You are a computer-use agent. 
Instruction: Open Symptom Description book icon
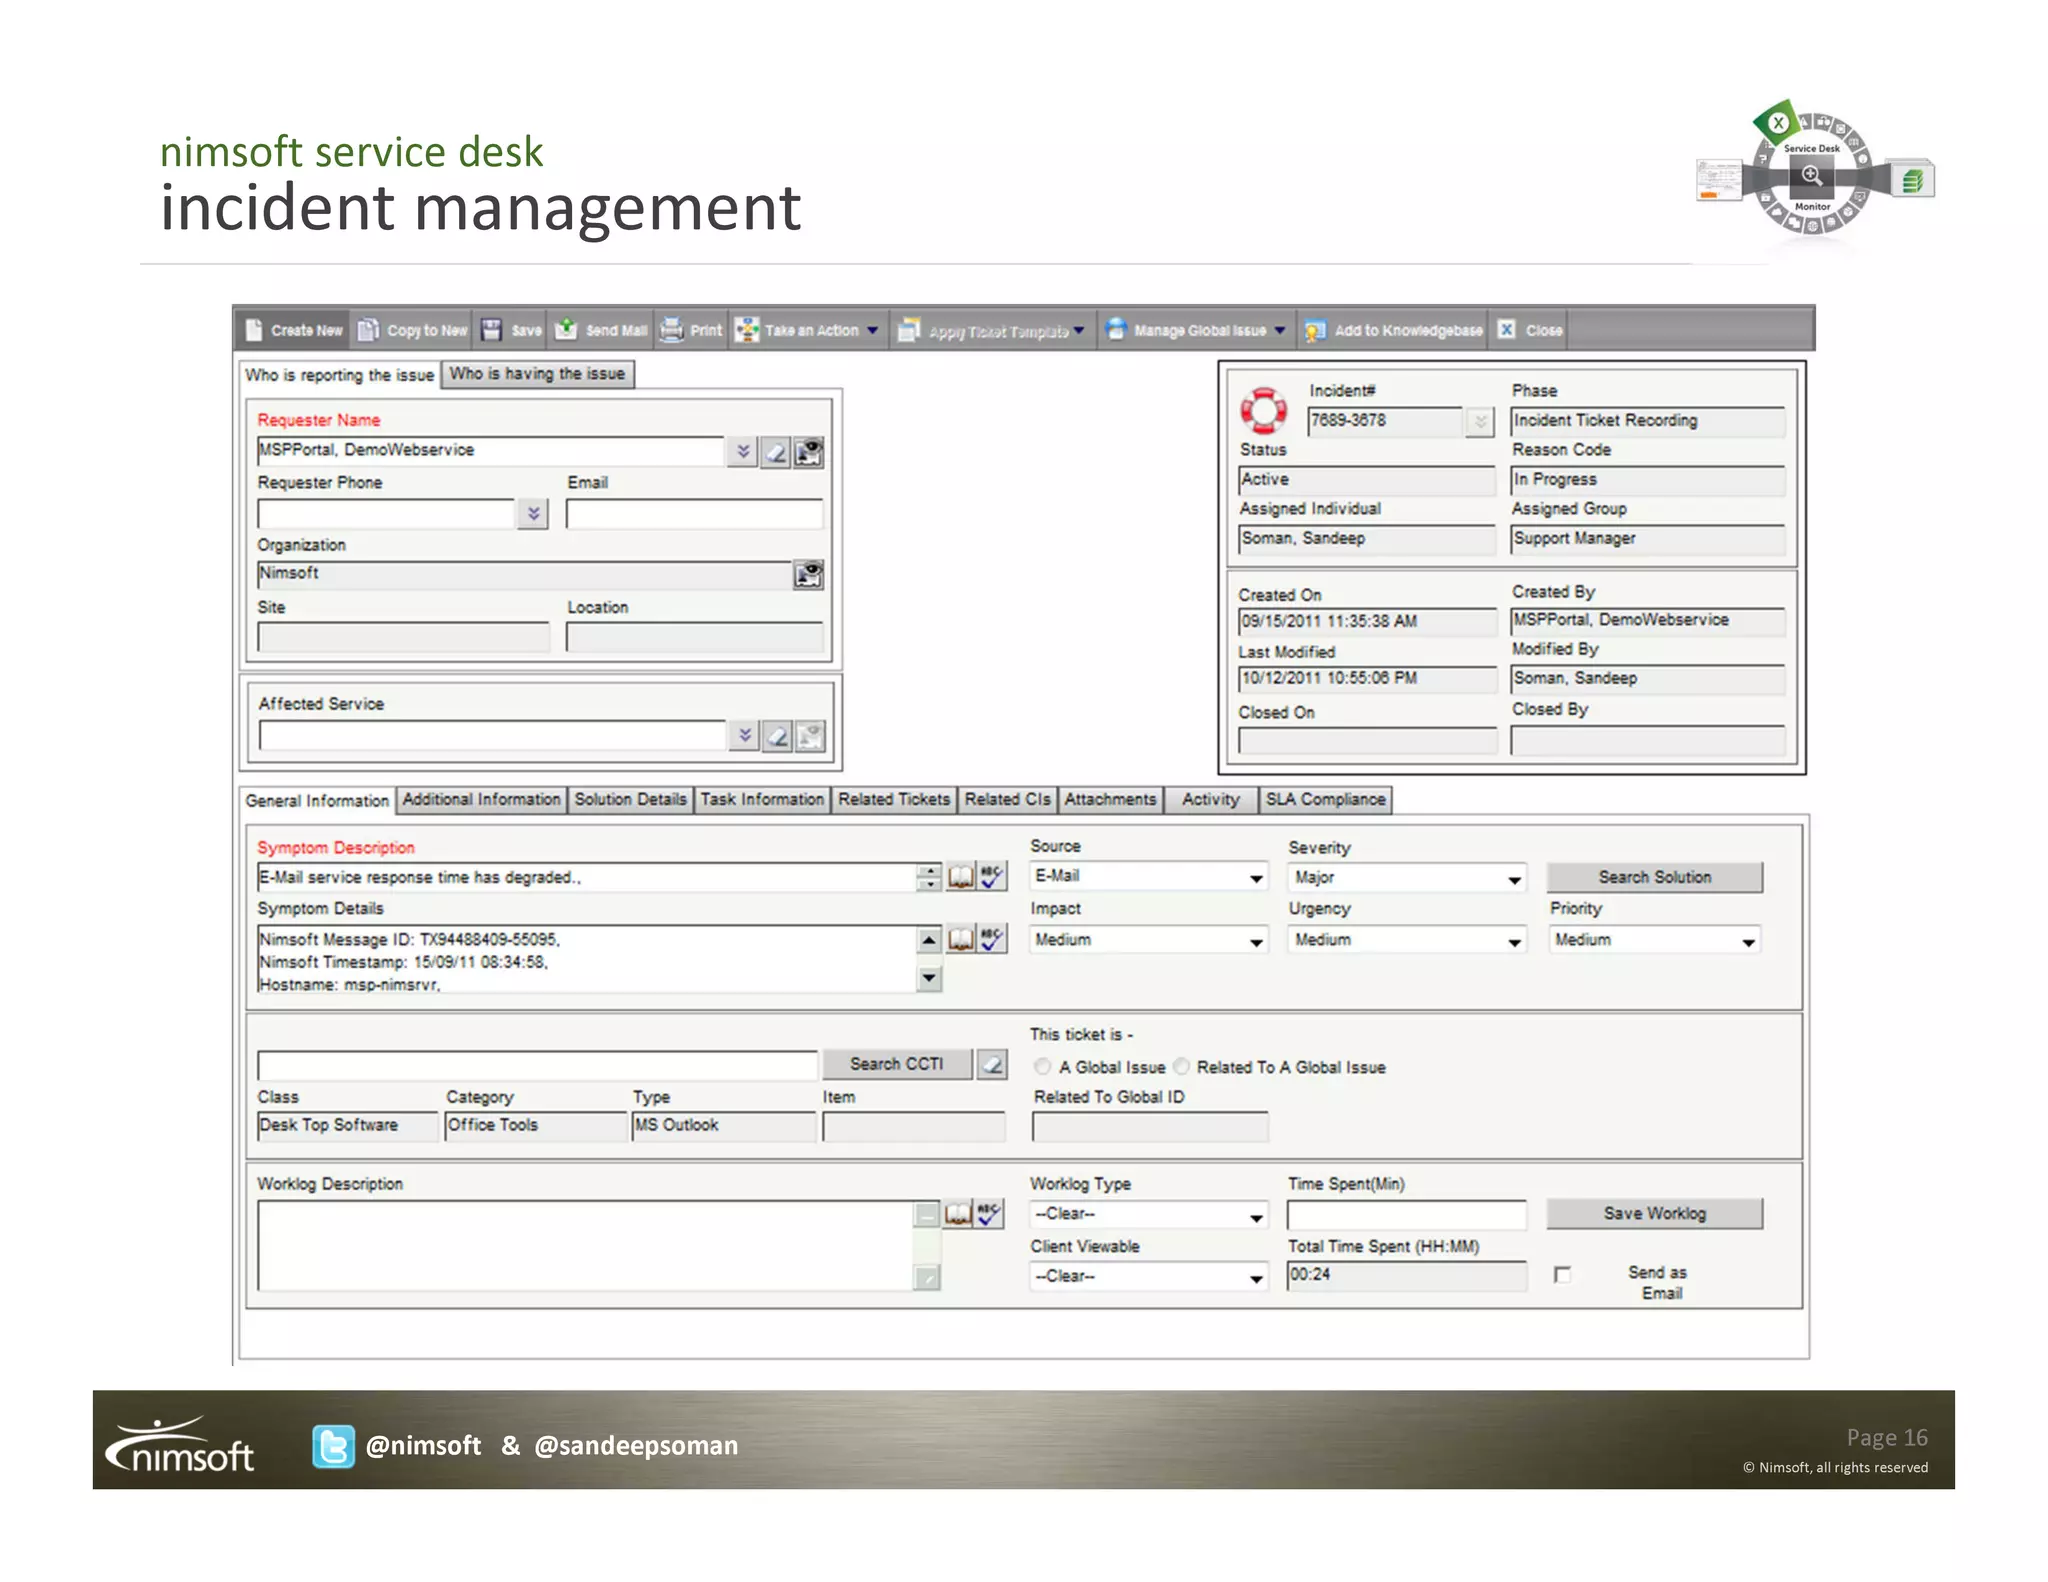960,877
